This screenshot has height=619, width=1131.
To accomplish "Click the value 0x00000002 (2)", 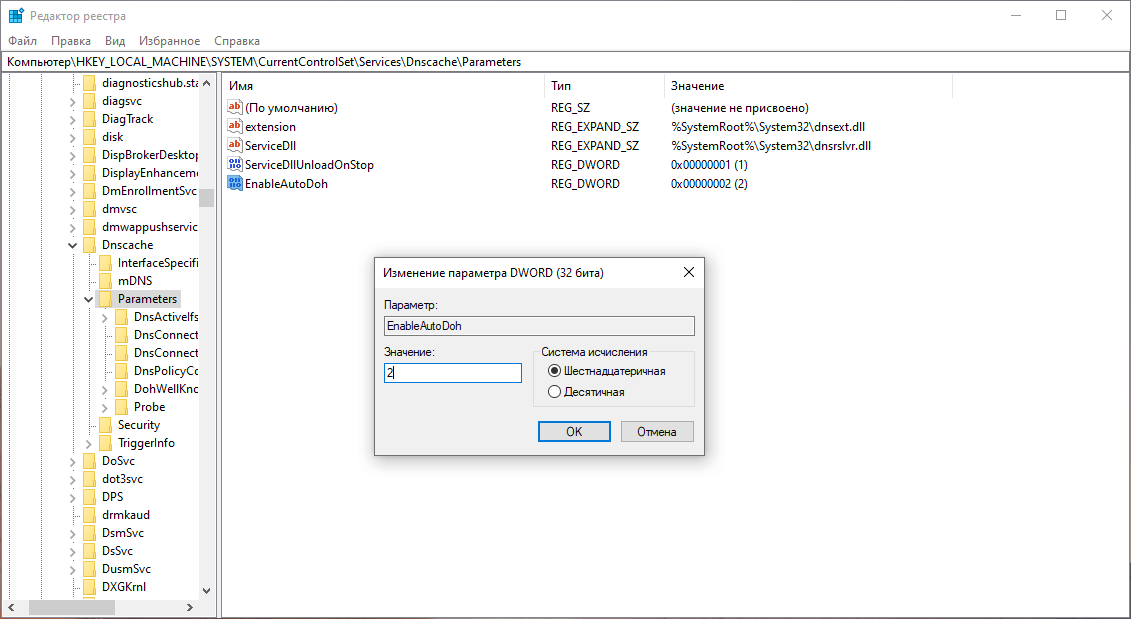I will click(709, 184).
